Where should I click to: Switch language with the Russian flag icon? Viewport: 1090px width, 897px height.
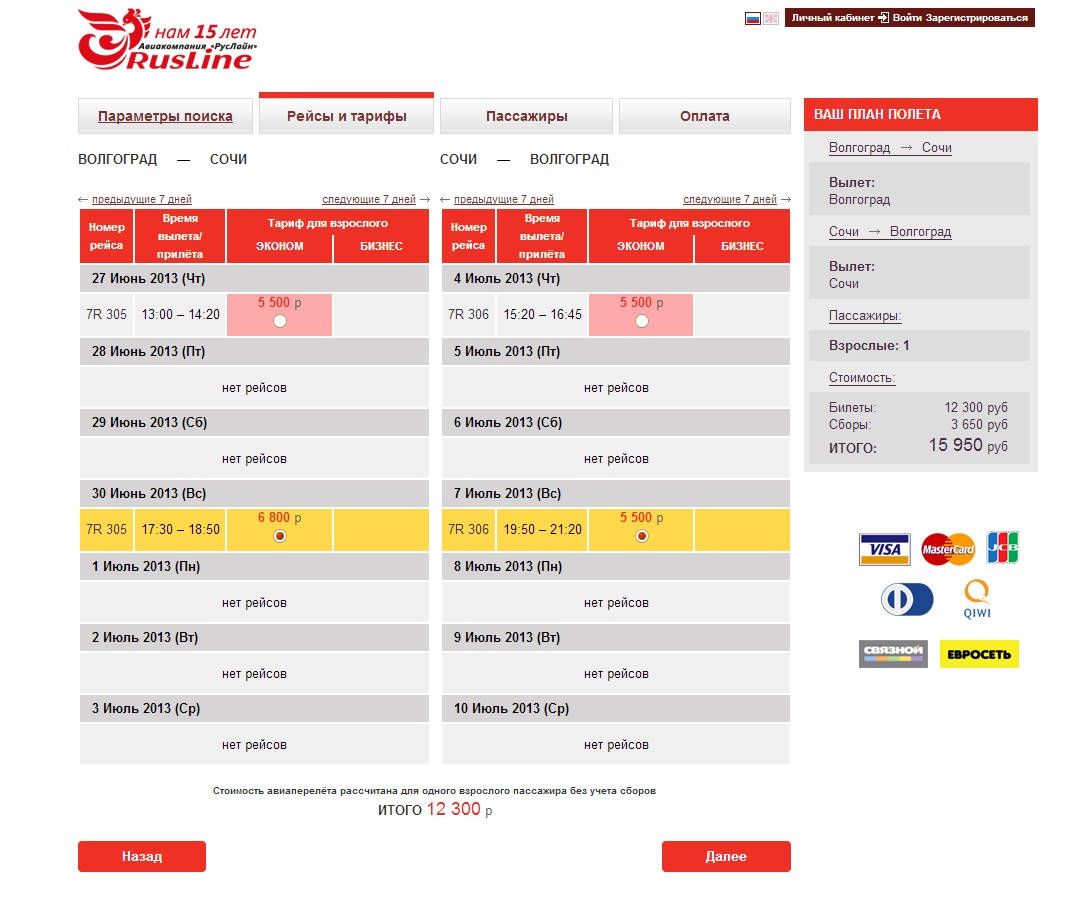(x=753, y=18)
